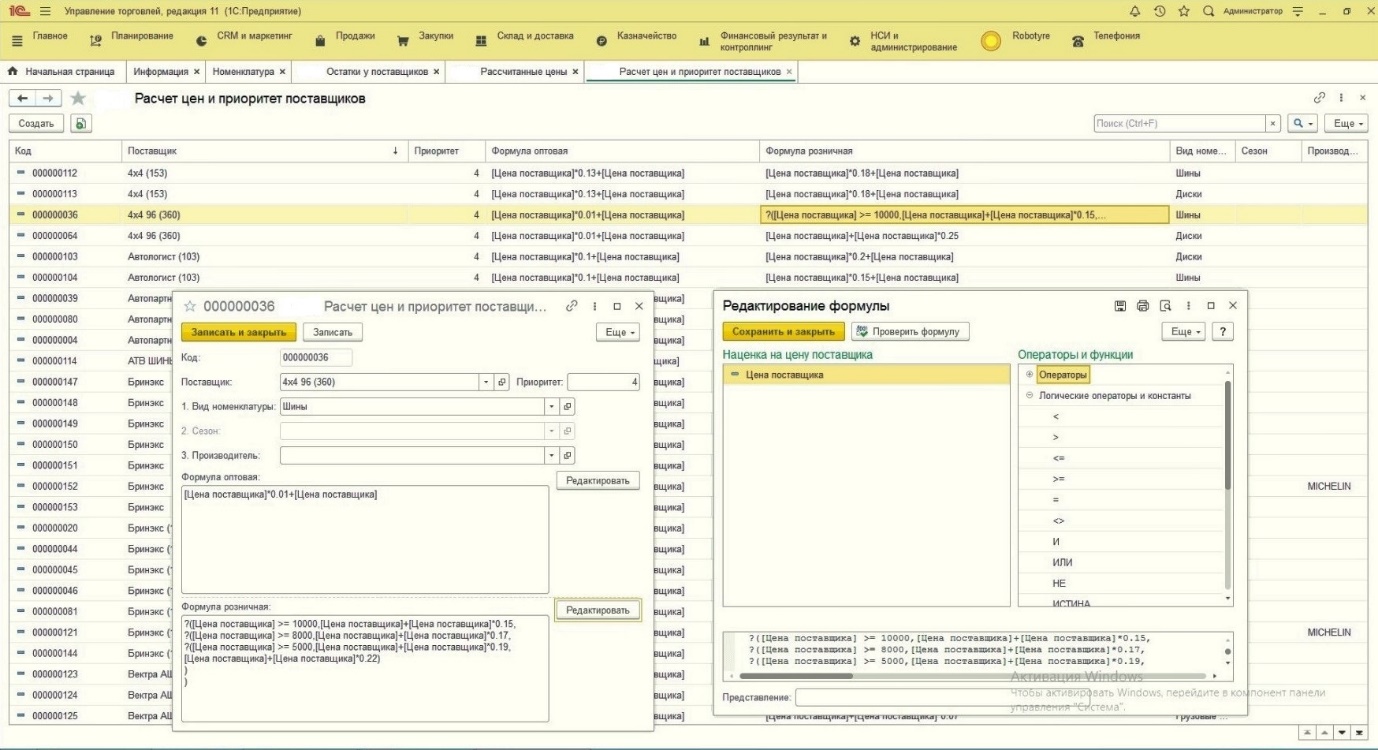Clear the search field with x button
The image size is (1378, 750).
[x=1274, y=123]
